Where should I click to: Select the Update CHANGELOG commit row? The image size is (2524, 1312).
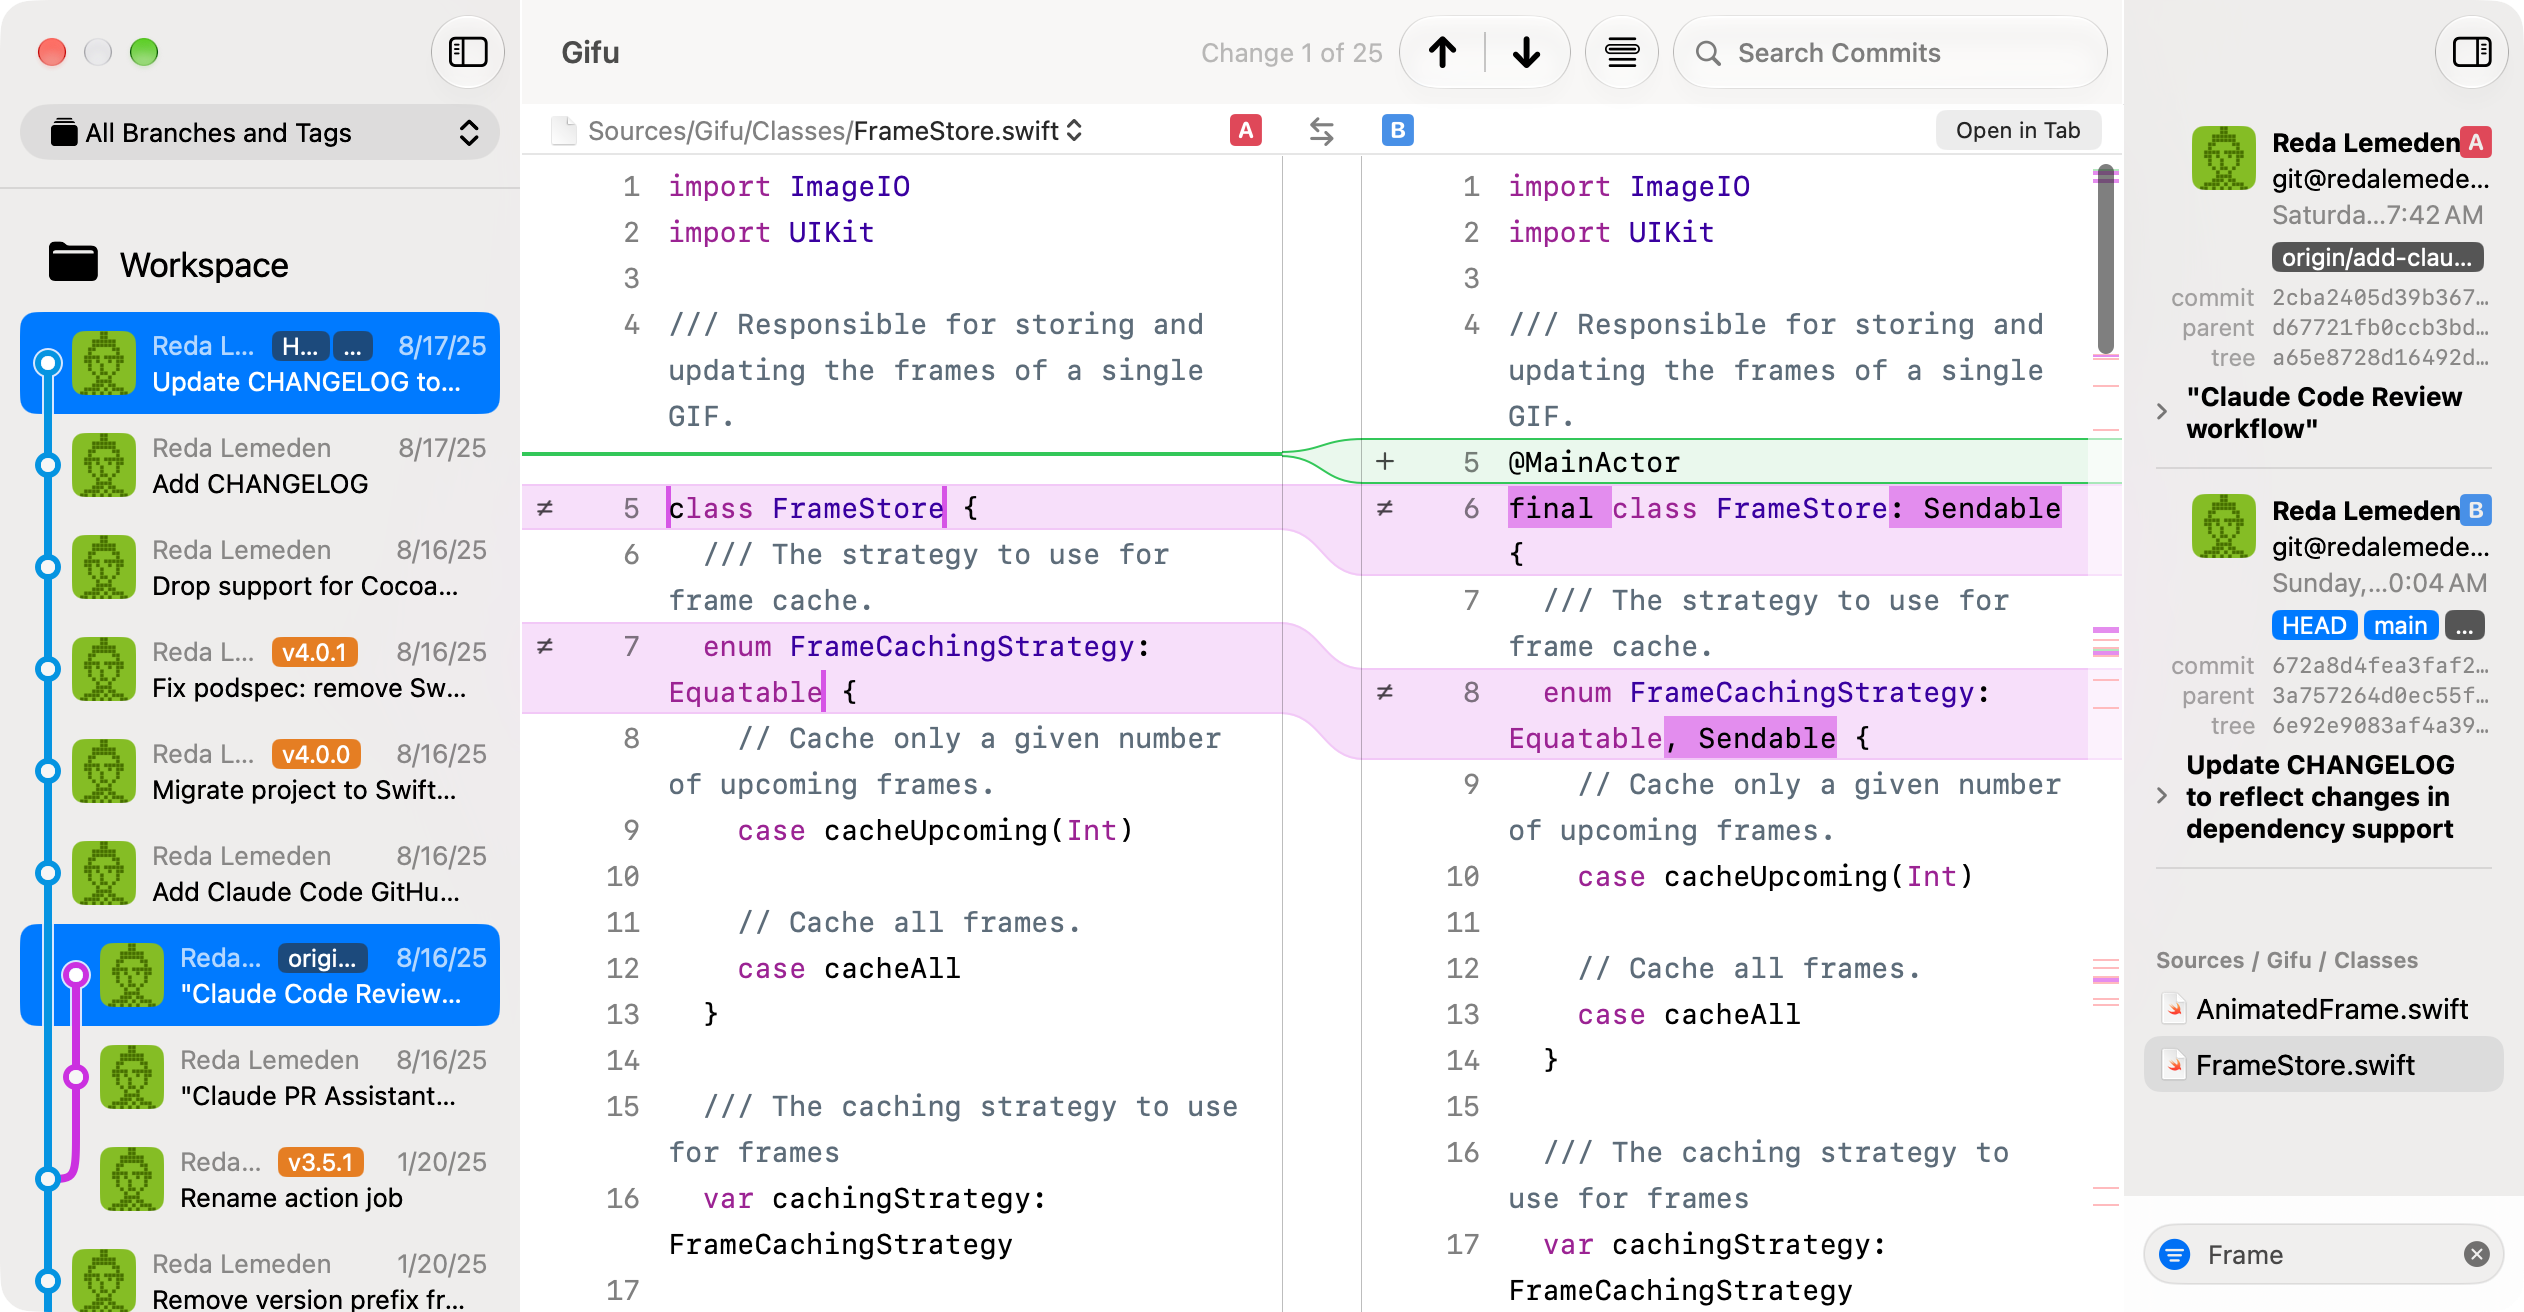(260, 363)
